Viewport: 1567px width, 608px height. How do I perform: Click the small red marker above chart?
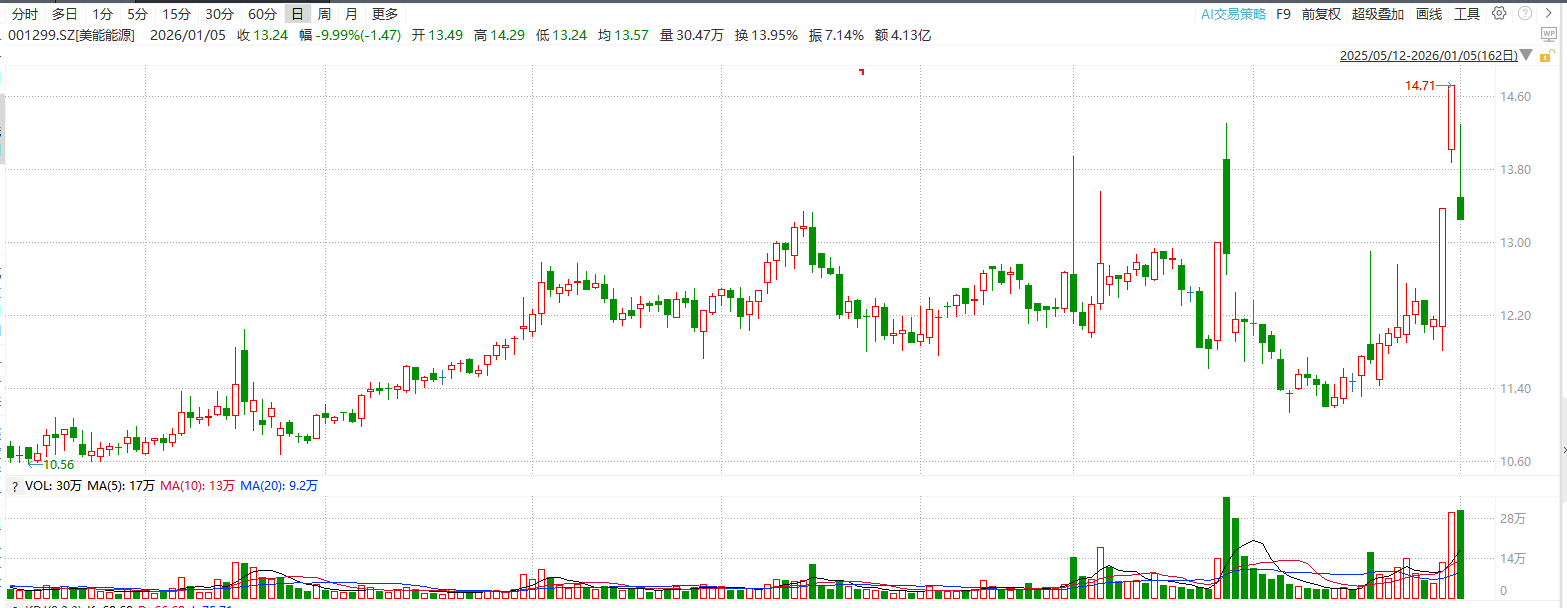(x=861, y=71)
